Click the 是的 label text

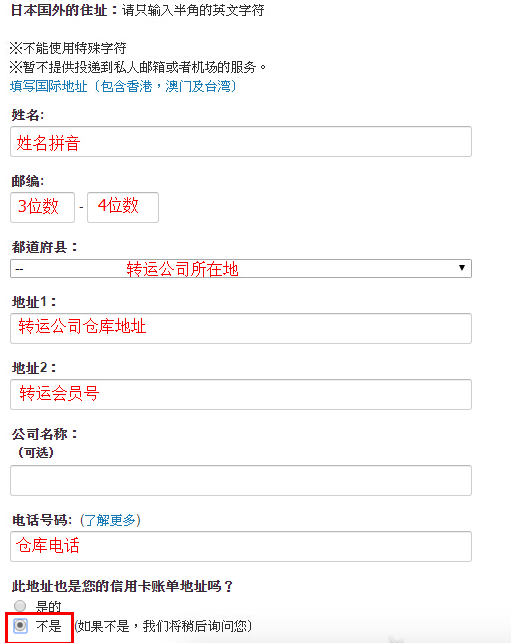[48, 606]
